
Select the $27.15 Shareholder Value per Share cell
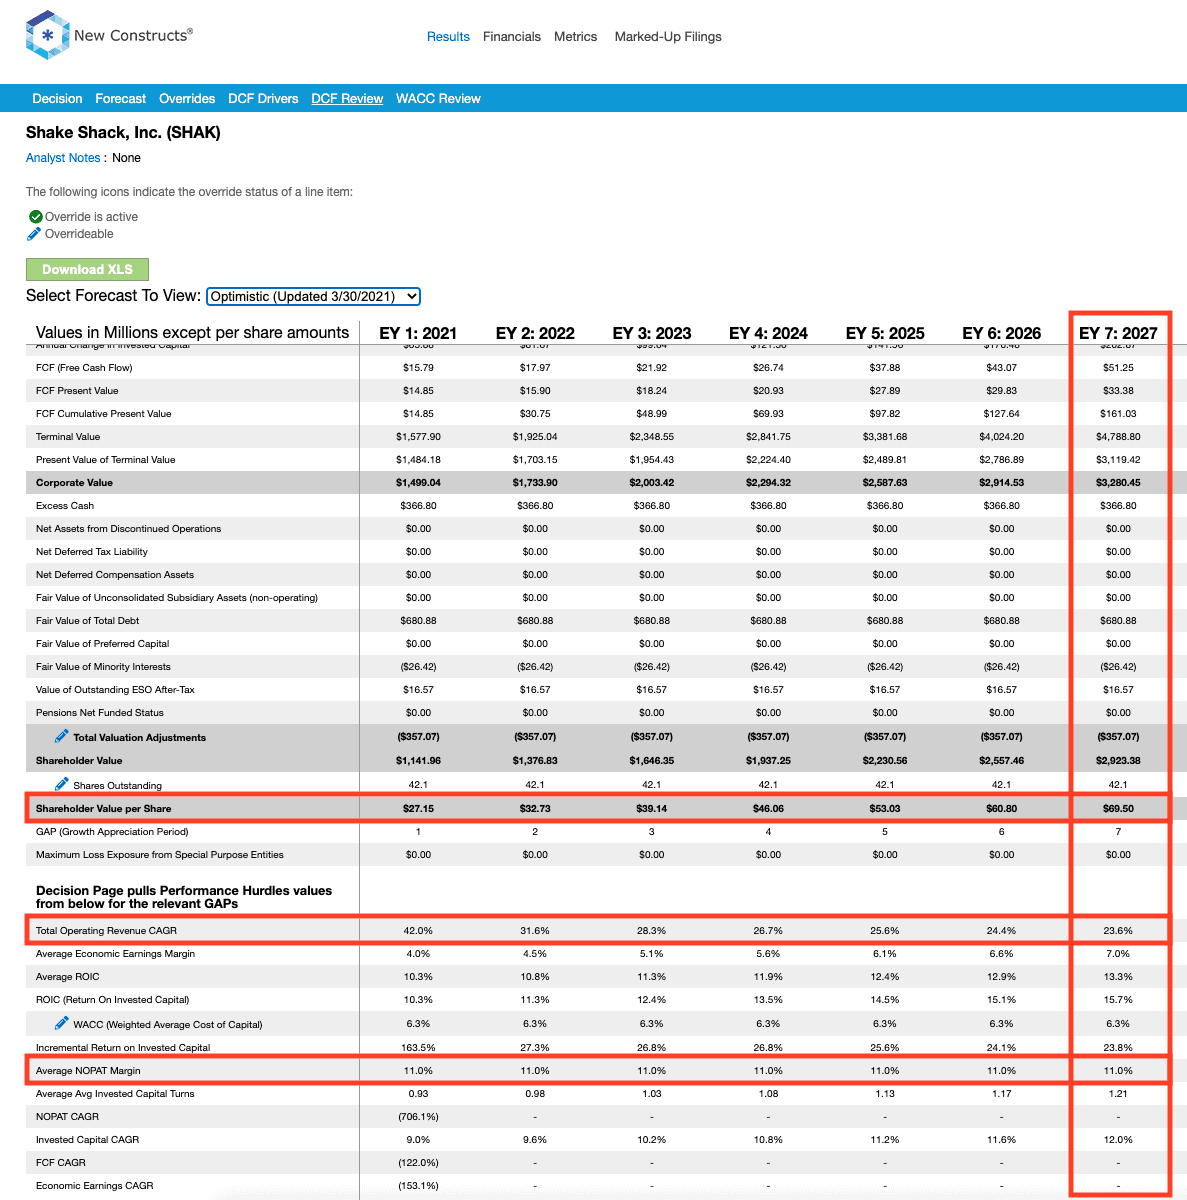tap(418, 809)
